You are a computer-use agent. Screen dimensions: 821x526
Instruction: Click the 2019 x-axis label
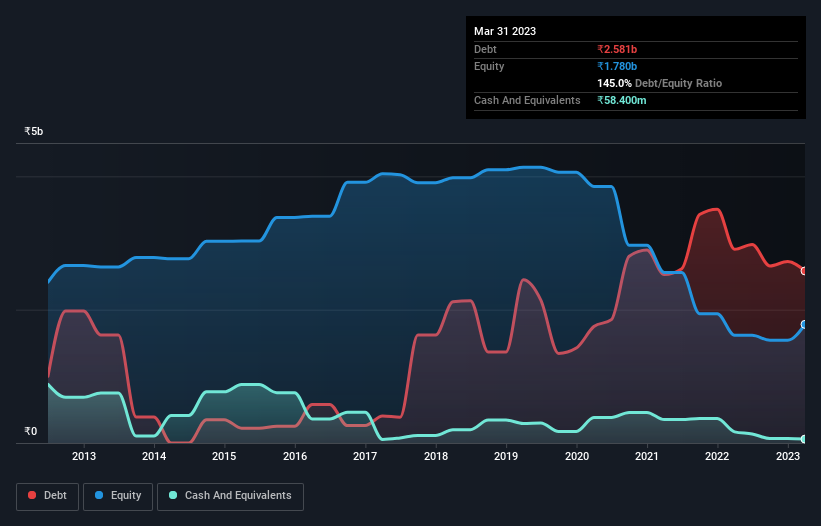click(506, 456)
